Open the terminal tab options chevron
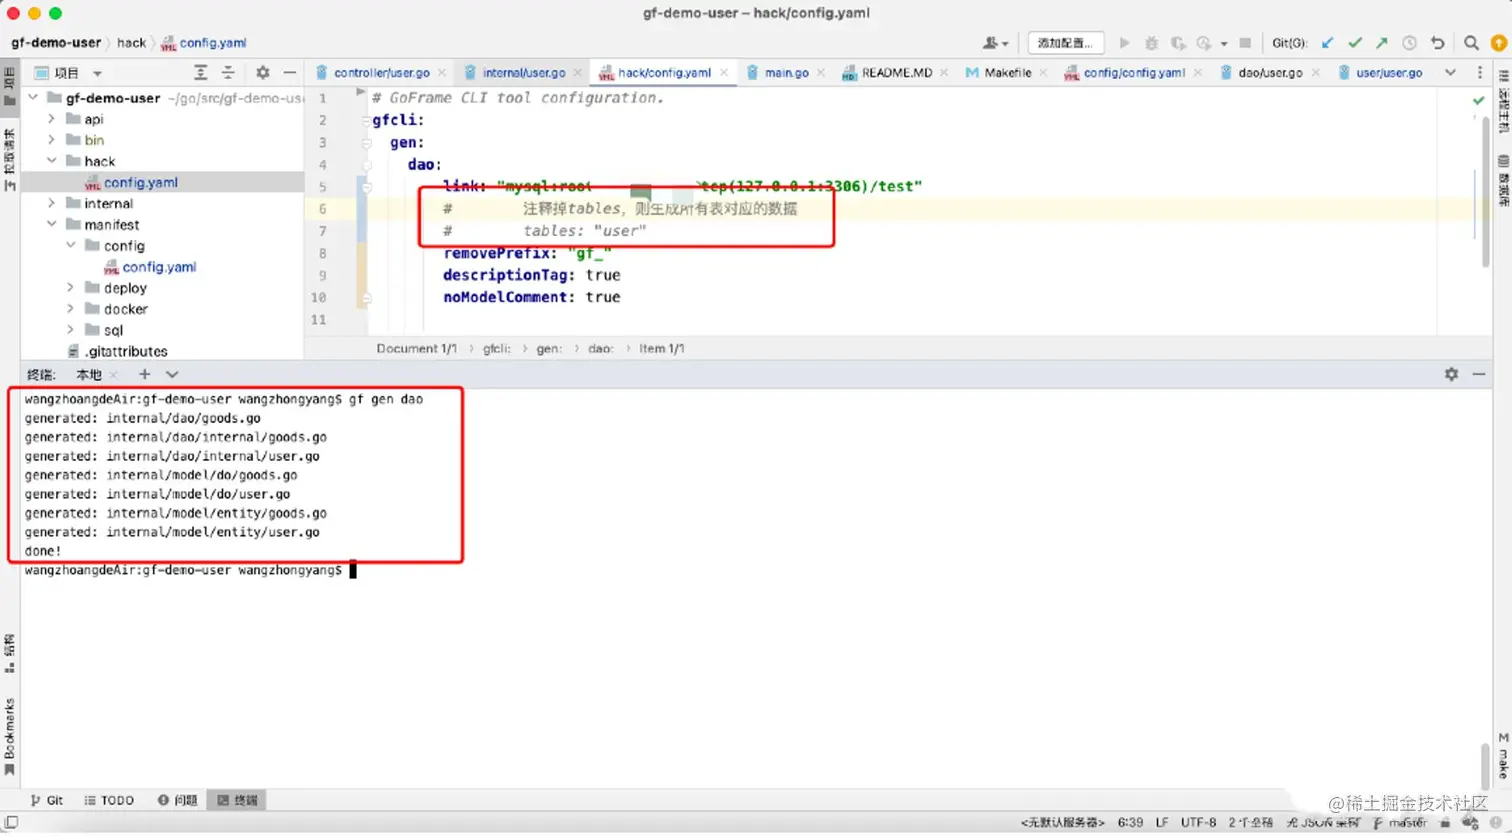1512x837 pixels. click(172, 374)
